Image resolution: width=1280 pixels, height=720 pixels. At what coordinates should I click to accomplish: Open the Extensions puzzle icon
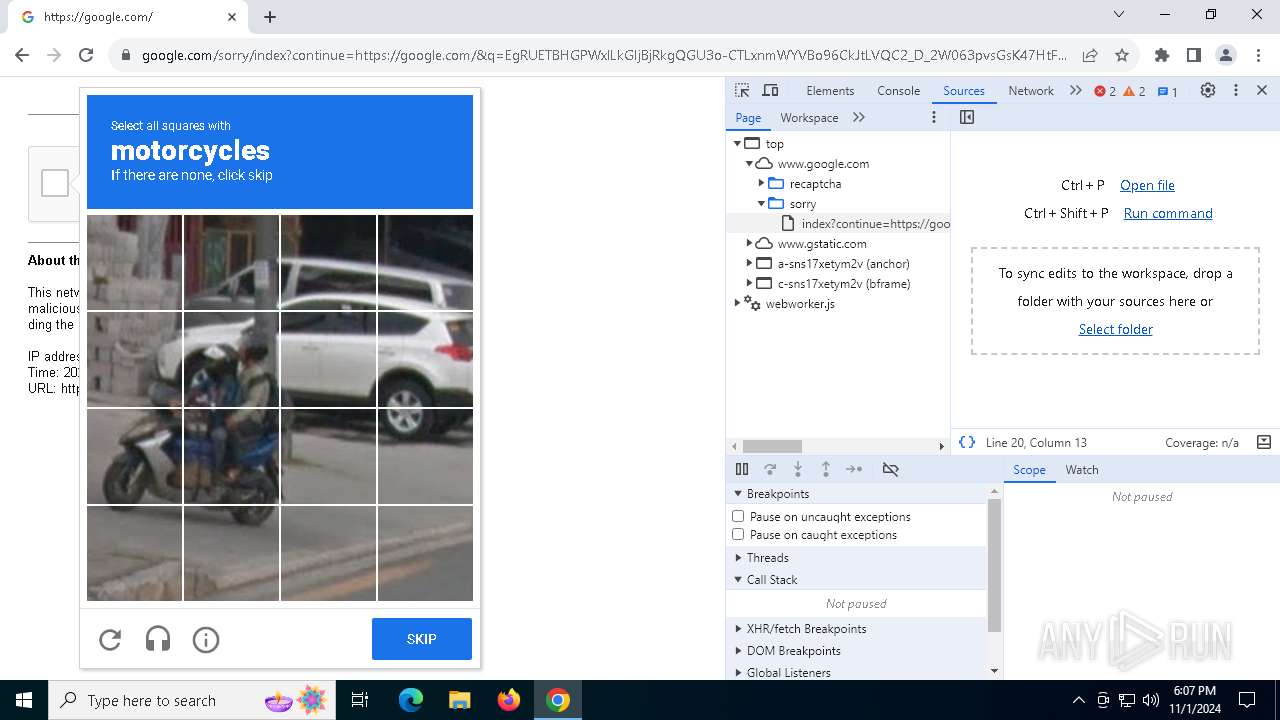(x=1162, y=55)
